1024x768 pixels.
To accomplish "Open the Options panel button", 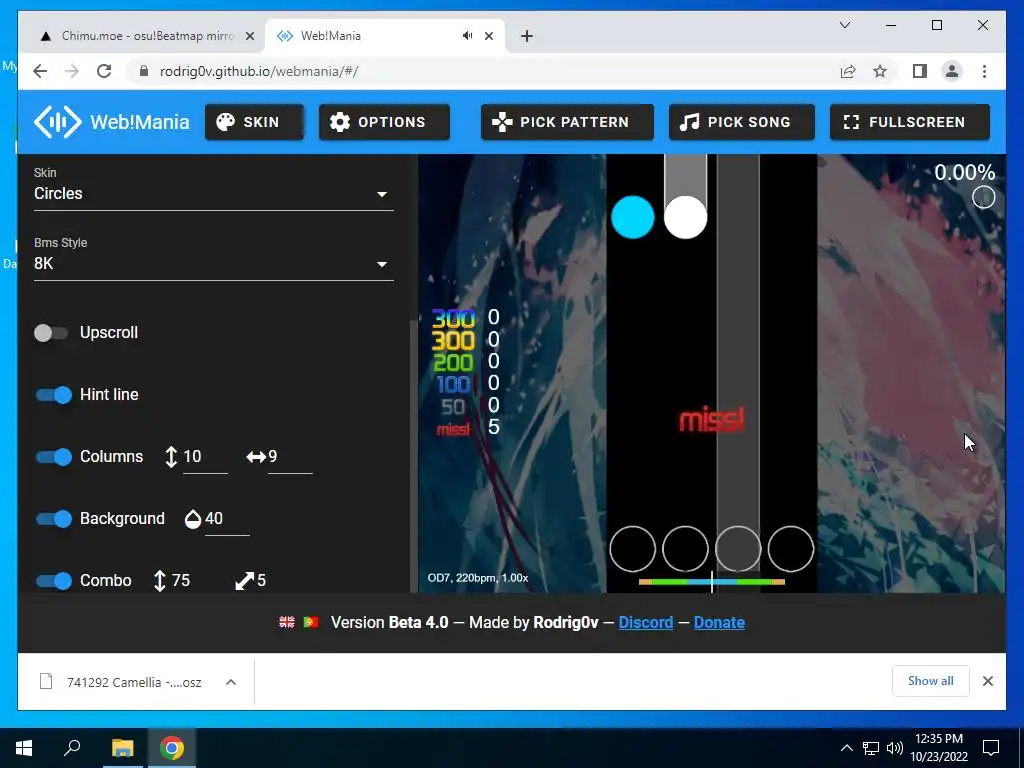I will click(384, 122).
